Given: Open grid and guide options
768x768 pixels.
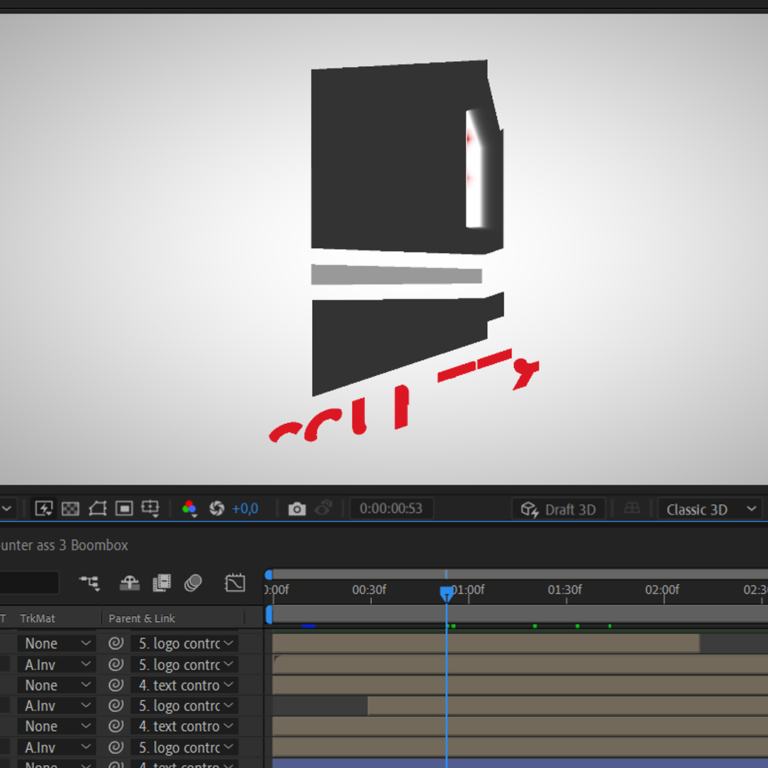Looking at the screenshot, I should (x=150, y=509).
